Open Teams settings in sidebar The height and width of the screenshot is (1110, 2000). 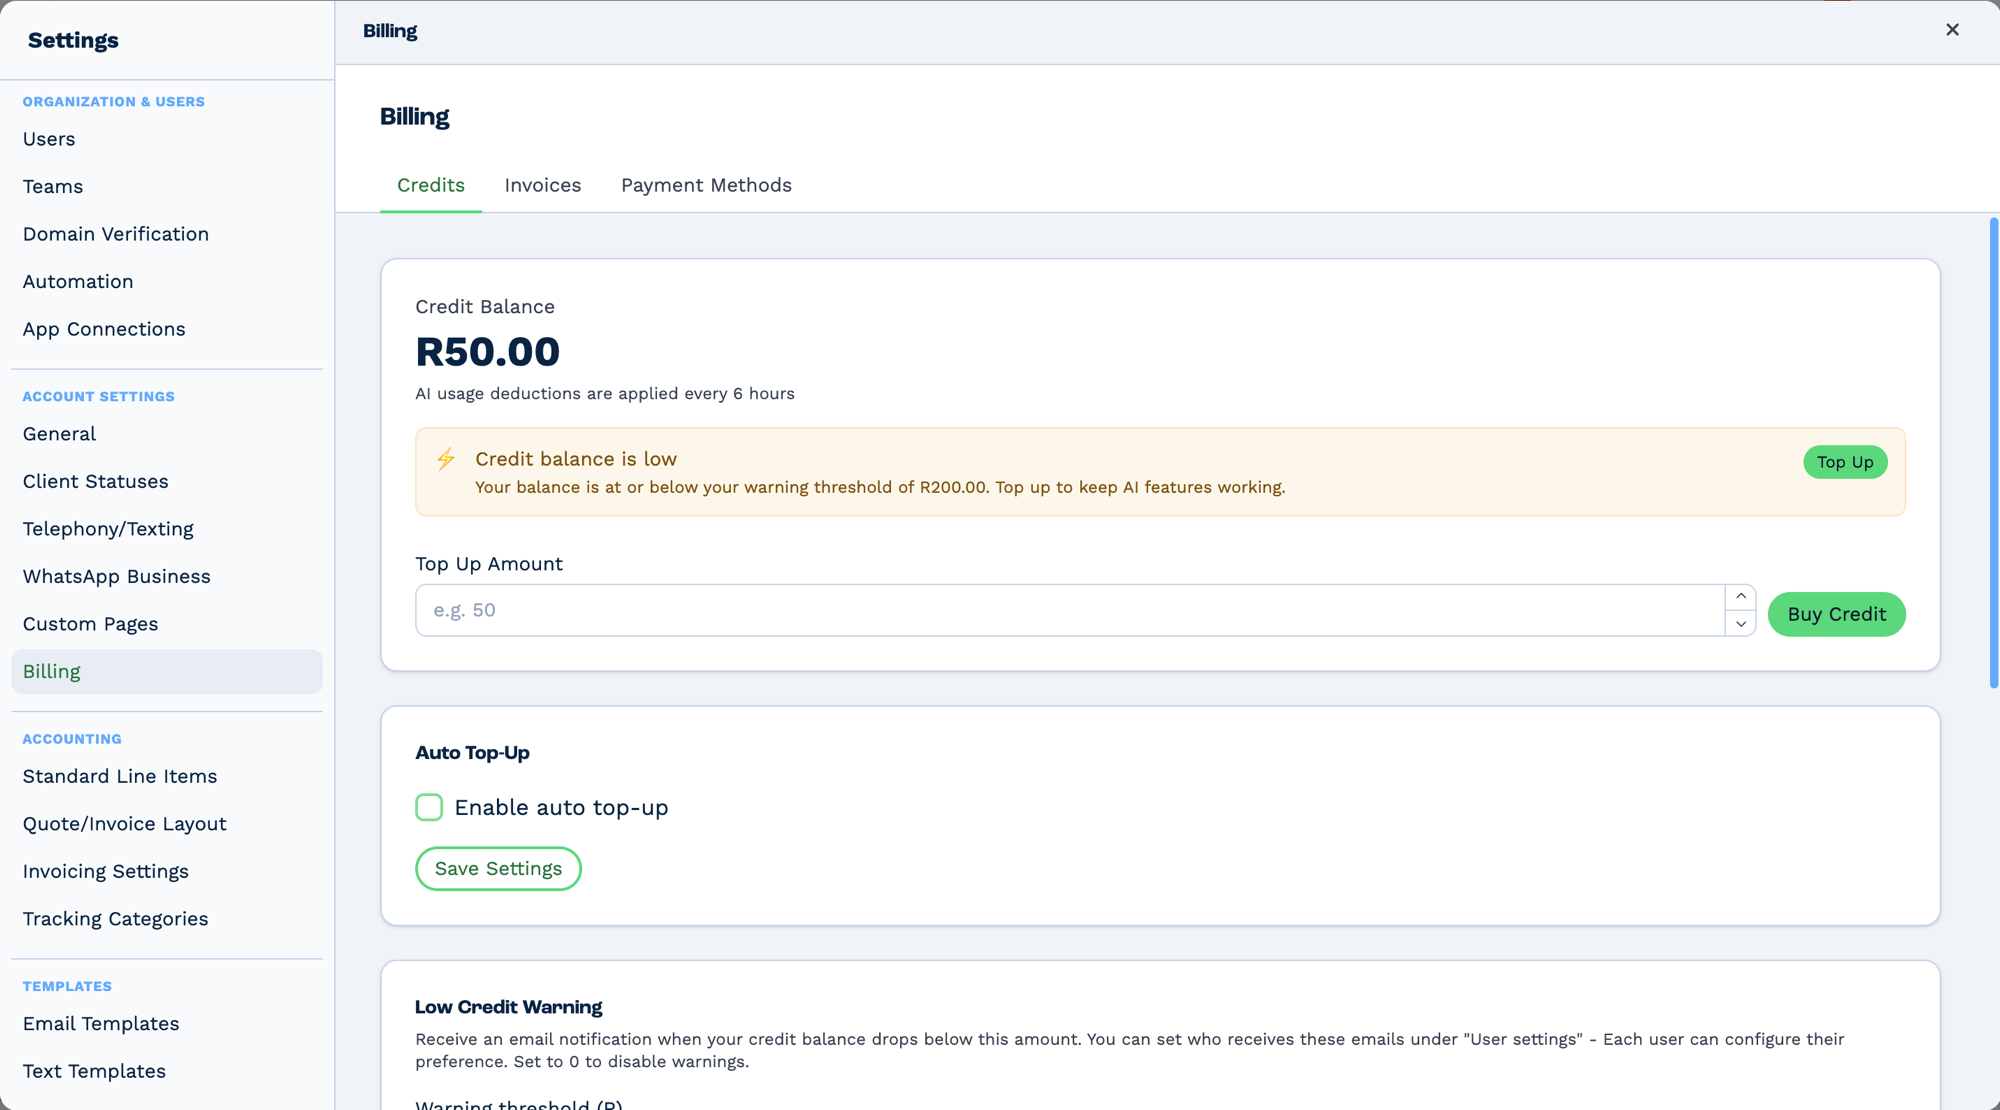[167, 187]
